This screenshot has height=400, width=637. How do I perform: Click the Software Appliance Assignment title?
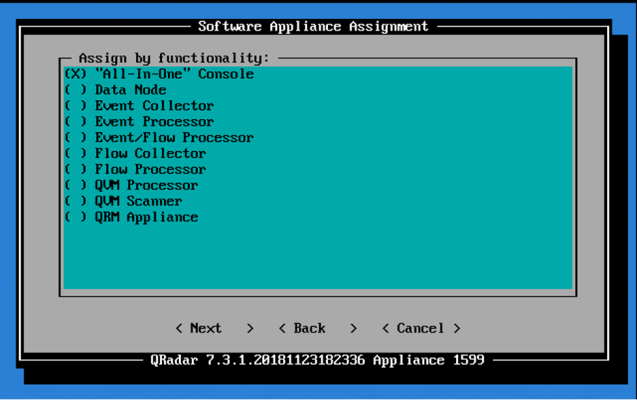click(x=313, y=26)
